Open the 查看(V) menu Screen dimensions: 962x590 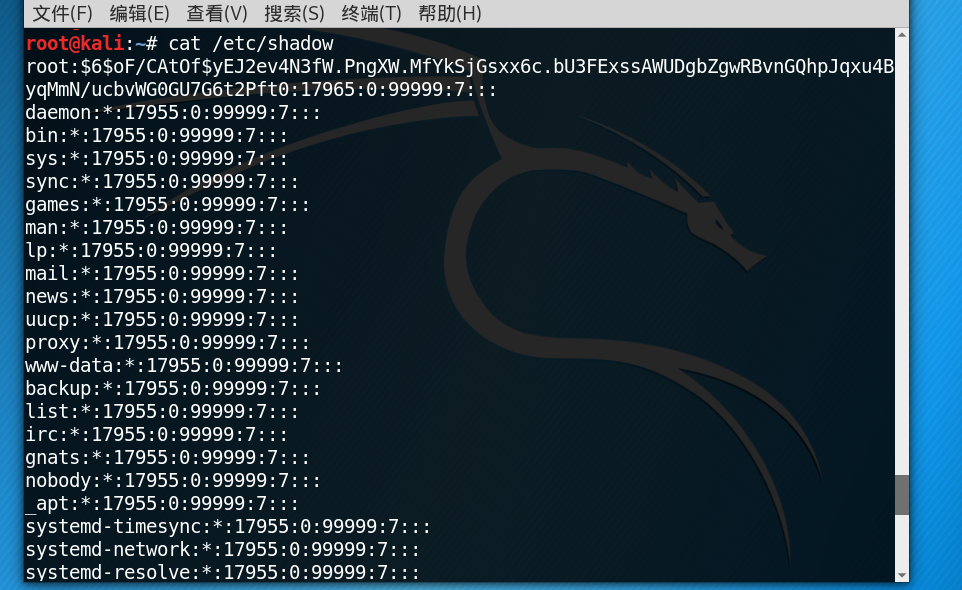point(217,13)
